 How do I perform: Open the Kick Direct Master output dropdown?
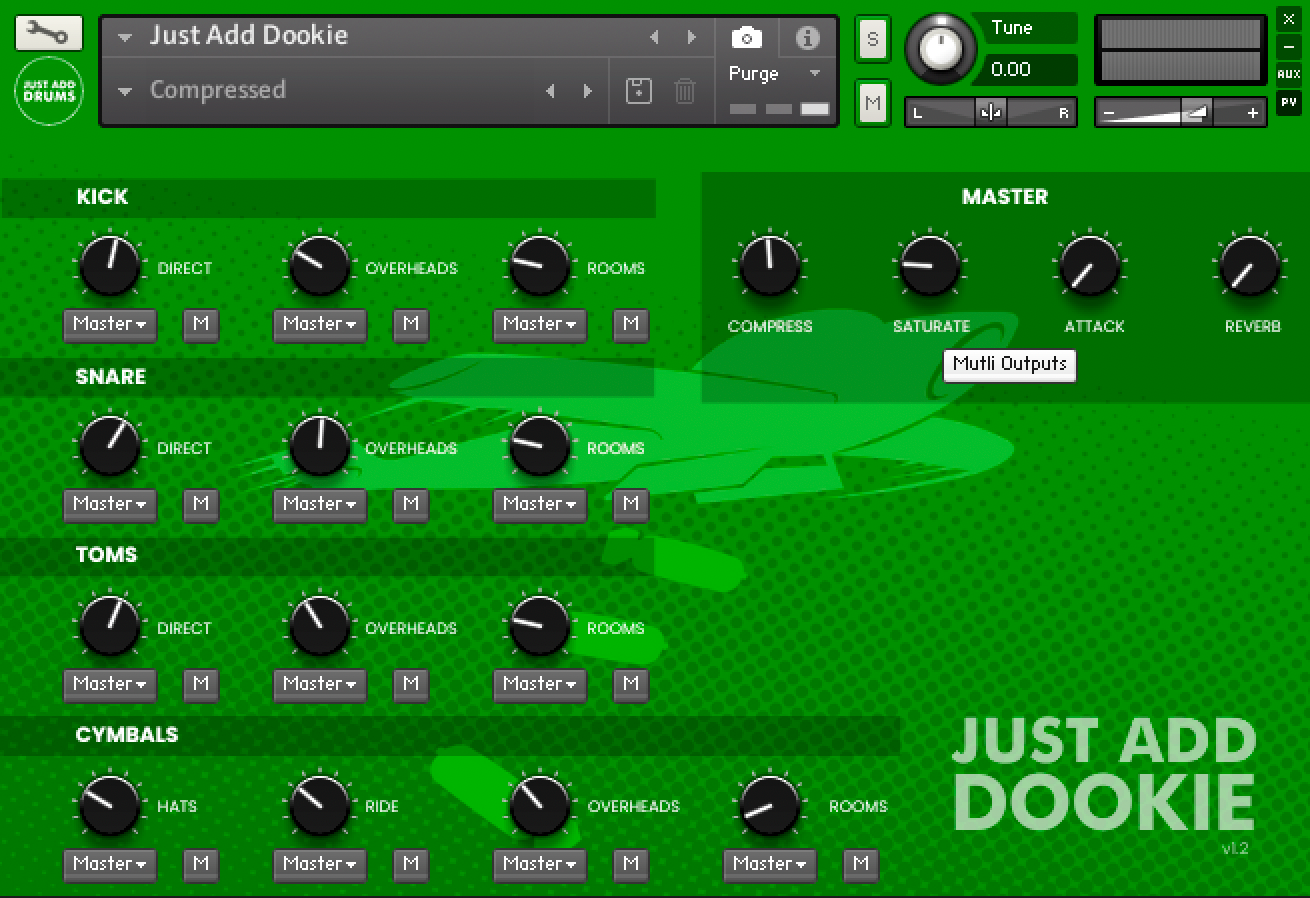pyautogui.click(x=110, y=324)
